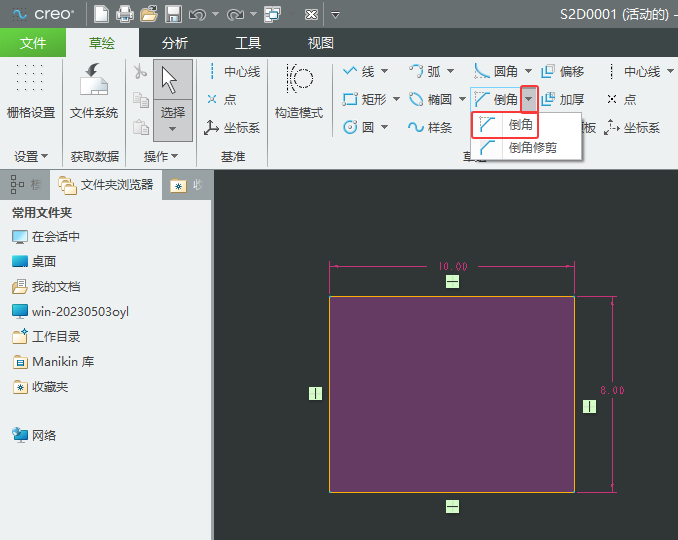This screenshot has width=678, height=540.
Task: Switch to the 工具 tab
Action: pyautogui.click(x=248, y=43)
